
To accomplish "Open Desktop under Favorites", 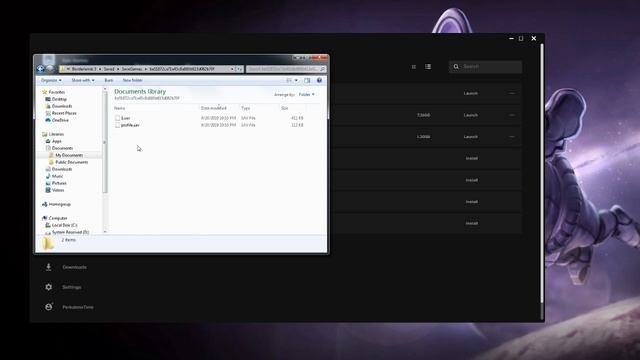I will (59, 99).
